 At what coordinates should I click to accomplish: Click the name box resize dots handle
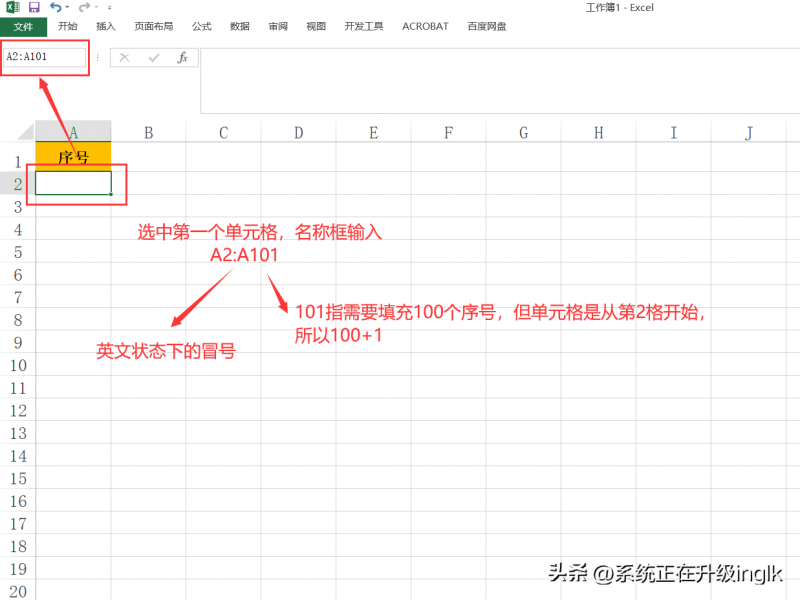click(97, 57)
